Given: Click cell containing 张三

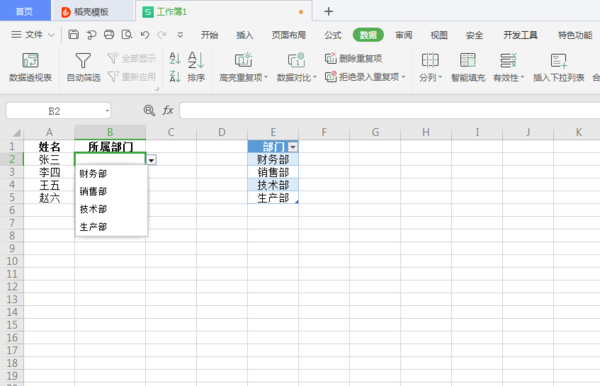Looking at the screenshot, I should [x=49, y=159].
